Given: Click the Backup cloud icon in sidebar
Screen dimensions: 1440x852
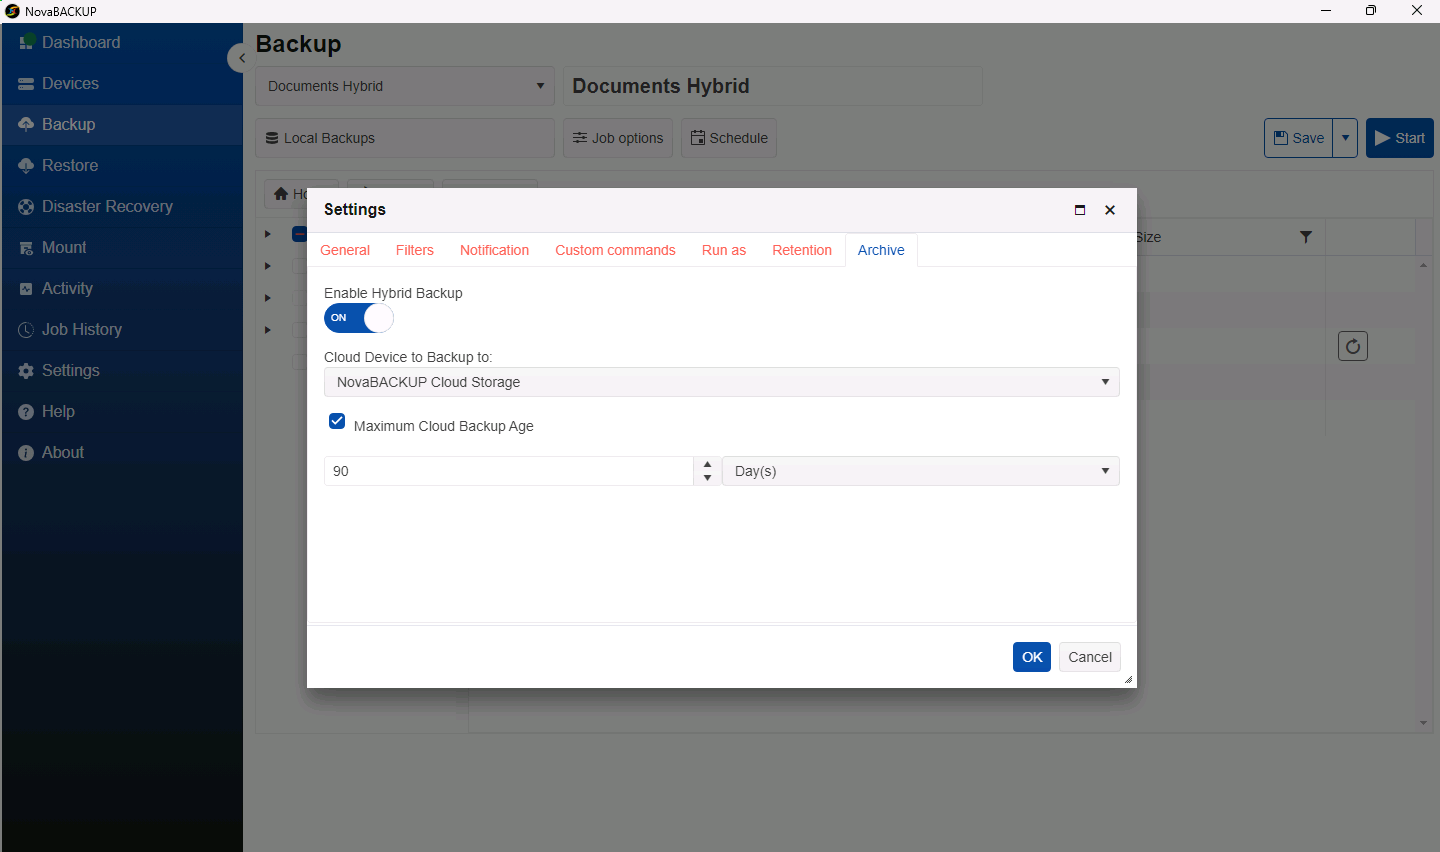Looking at the screenshot, I should pyautogui.click(x=27, y=125).
